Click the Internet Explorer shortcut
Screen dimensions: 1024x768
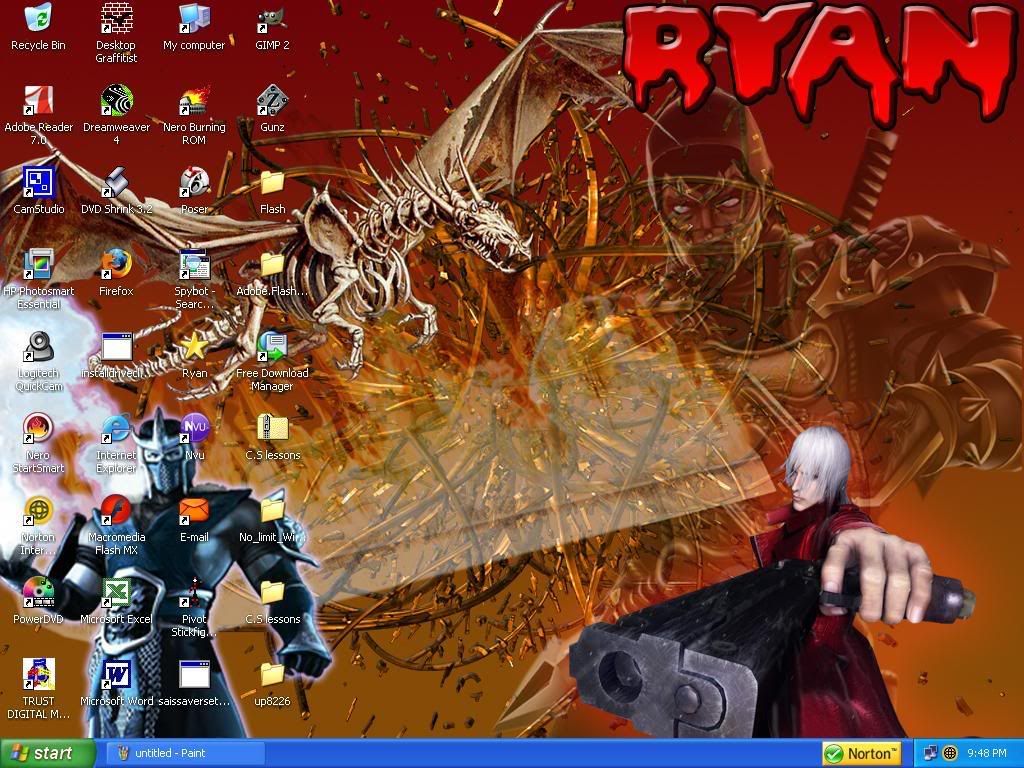click(116, 429)
